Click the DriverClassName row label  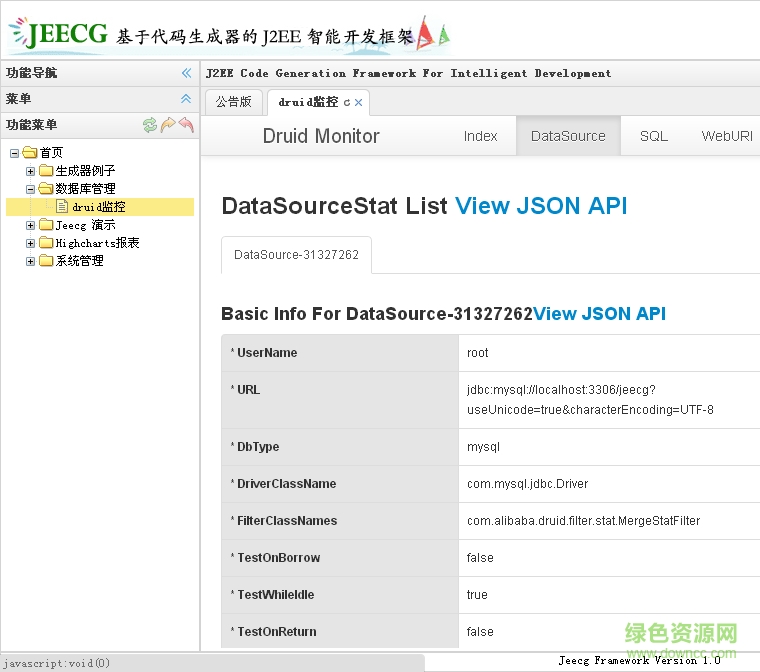point(286,484)
